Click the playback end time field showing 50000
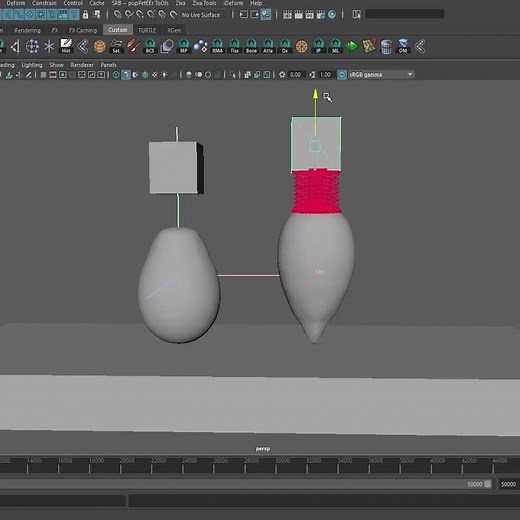Image resolution: width=520 pixels, height=520 pixels. pyautogui.click(x=508, y=484)
